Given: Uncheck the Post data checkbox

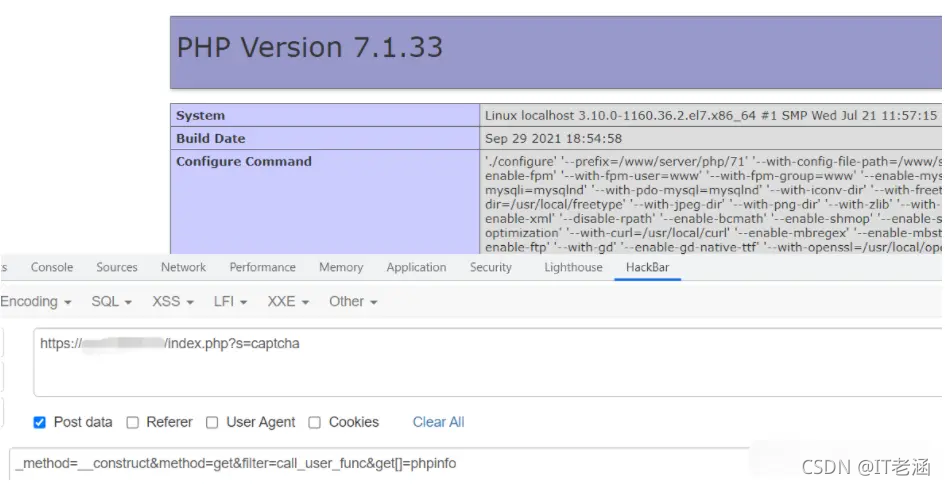Looking at the screenshot, I should pos(40,422).
